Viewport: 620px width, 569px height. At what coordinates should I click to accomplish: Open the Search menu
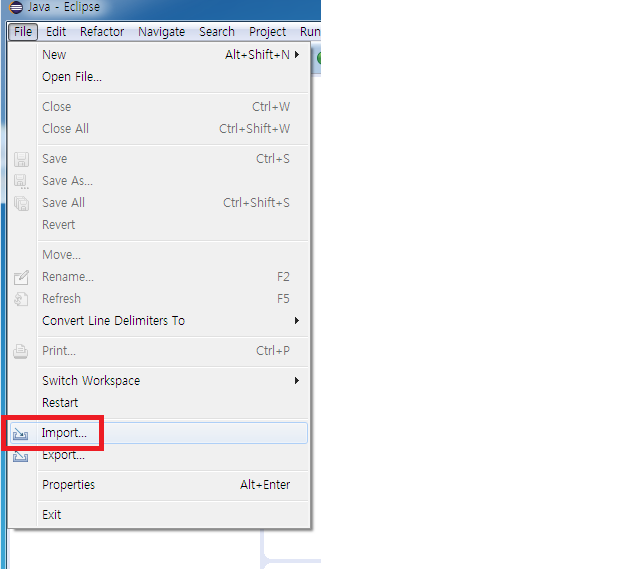coord(217,32)
